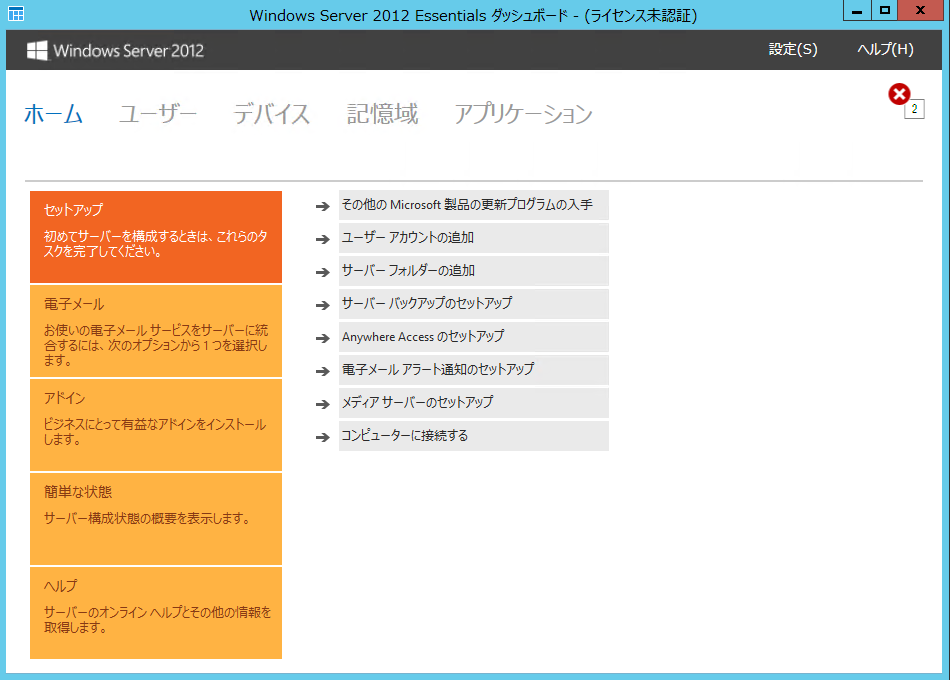
Task: Minimize the dashboard window
Action: tap(857, 10)
